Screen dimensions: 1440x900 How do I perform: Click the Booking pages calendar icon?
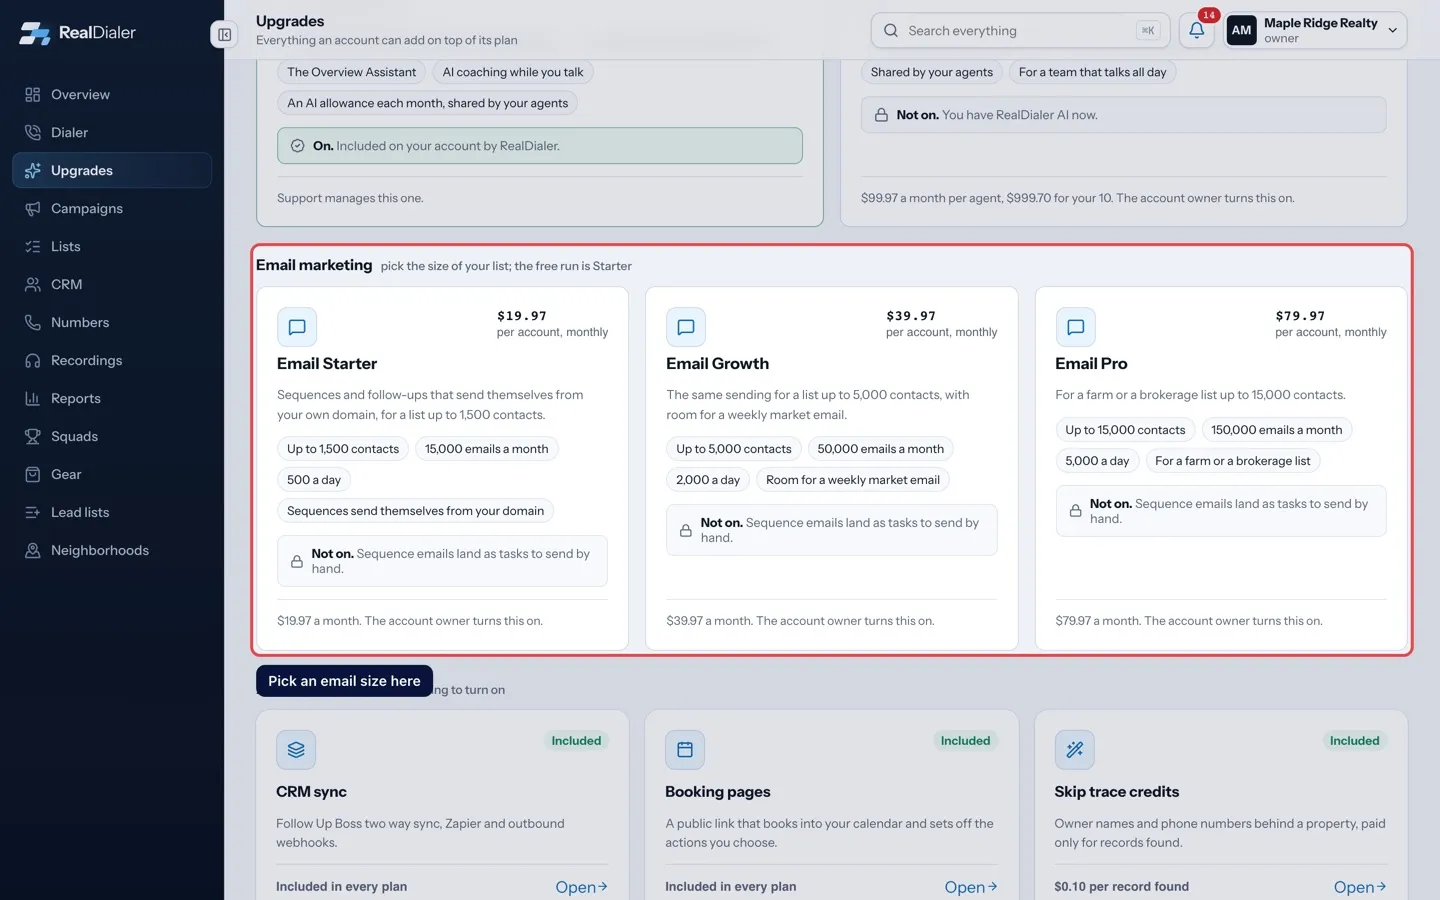[685, 750]
